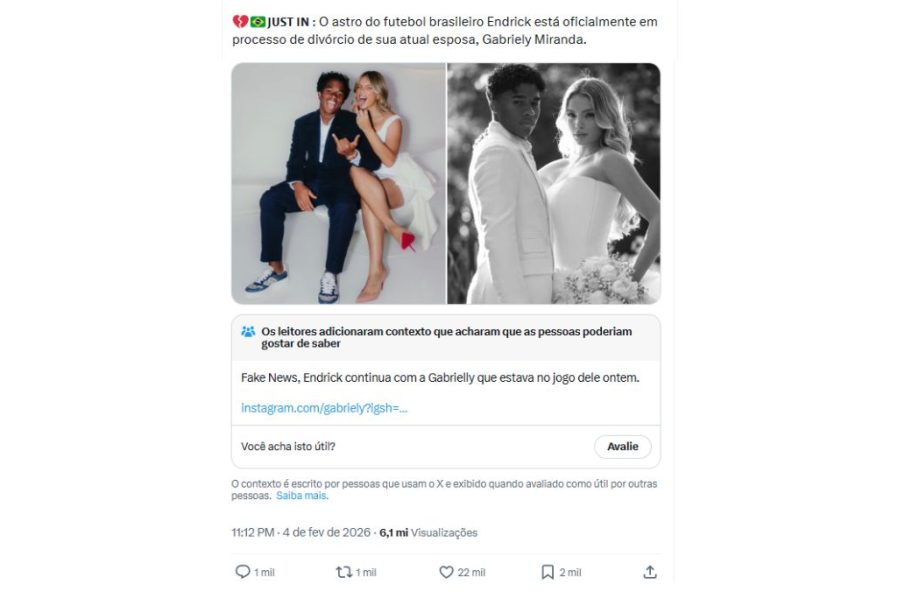Click the 11:12 PM timestamp
This screenshot has height=613, width=905.
click(253, 533)
